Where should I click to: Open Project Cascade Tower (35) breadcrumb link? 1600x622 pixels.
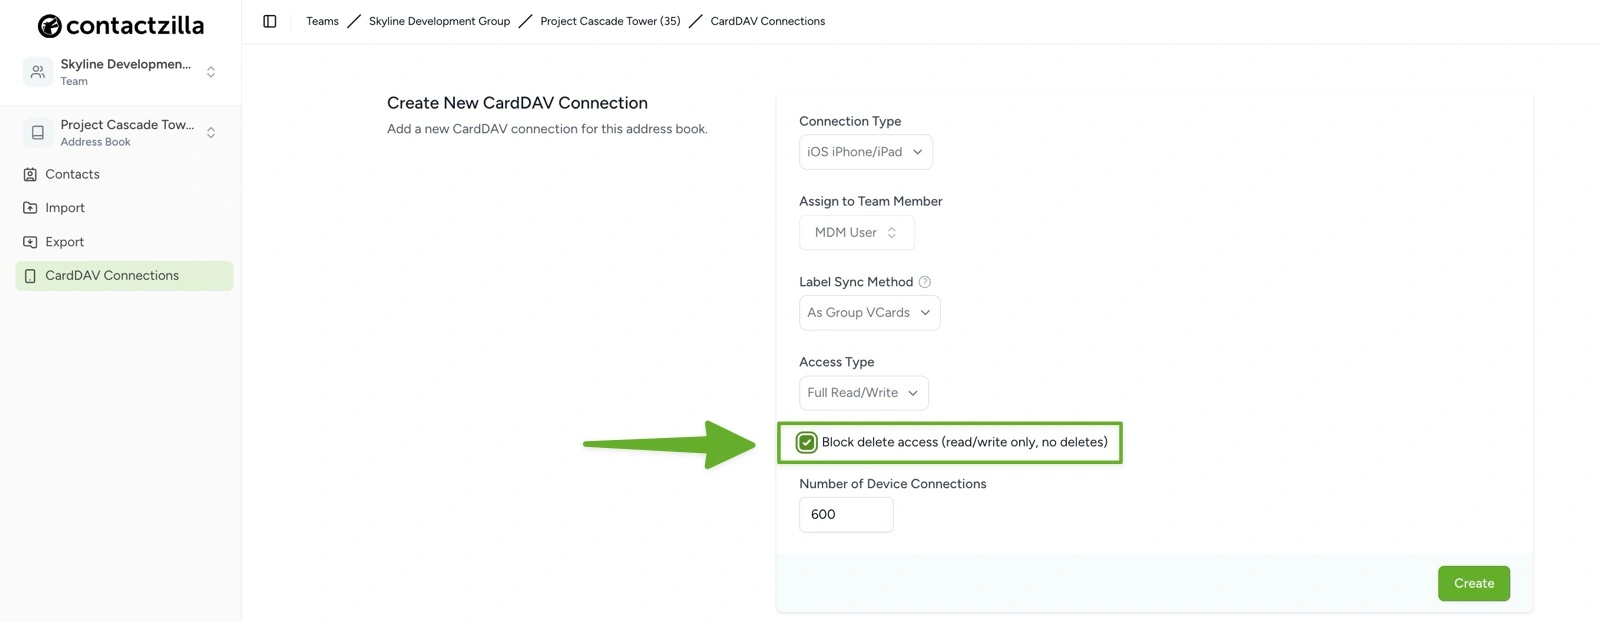click(610, 20)
